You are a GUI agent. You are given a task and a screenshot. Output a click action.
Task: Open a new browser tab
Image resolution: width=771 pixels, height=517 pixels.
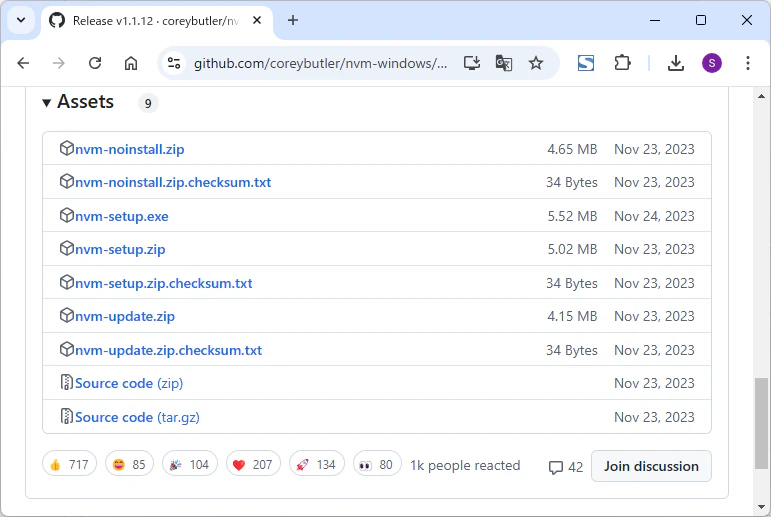coord(293,20)
